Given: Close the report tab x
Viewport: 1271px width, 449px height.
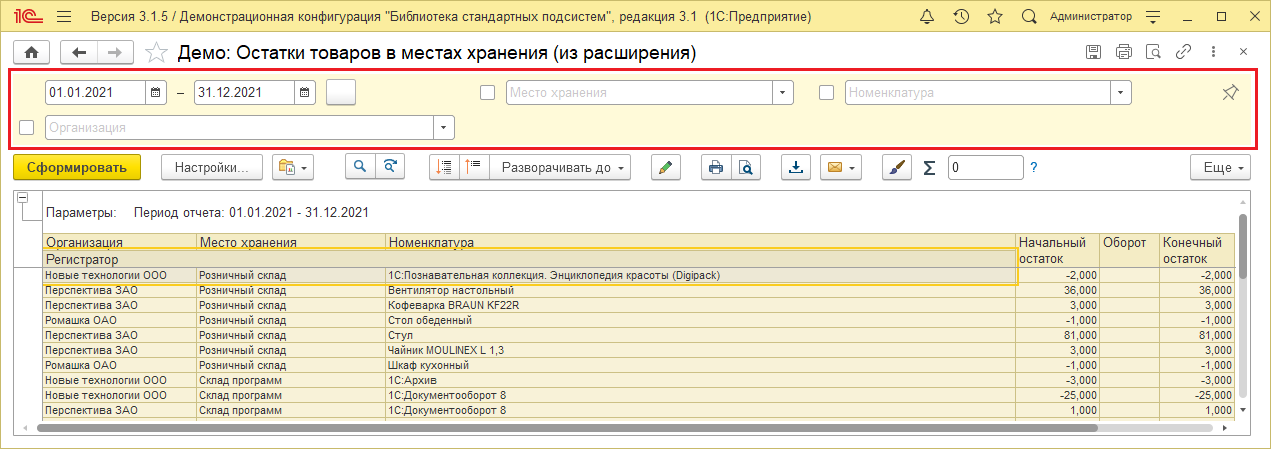Looking at the screenshot, I should pyautogui.click(x=1243, y=52).
